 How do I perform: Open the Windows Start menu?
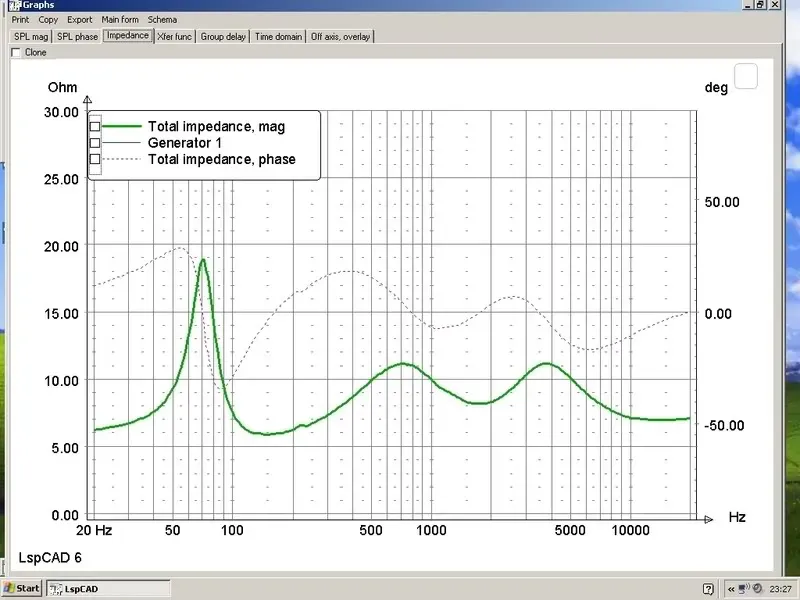click(x=21, y=588)
